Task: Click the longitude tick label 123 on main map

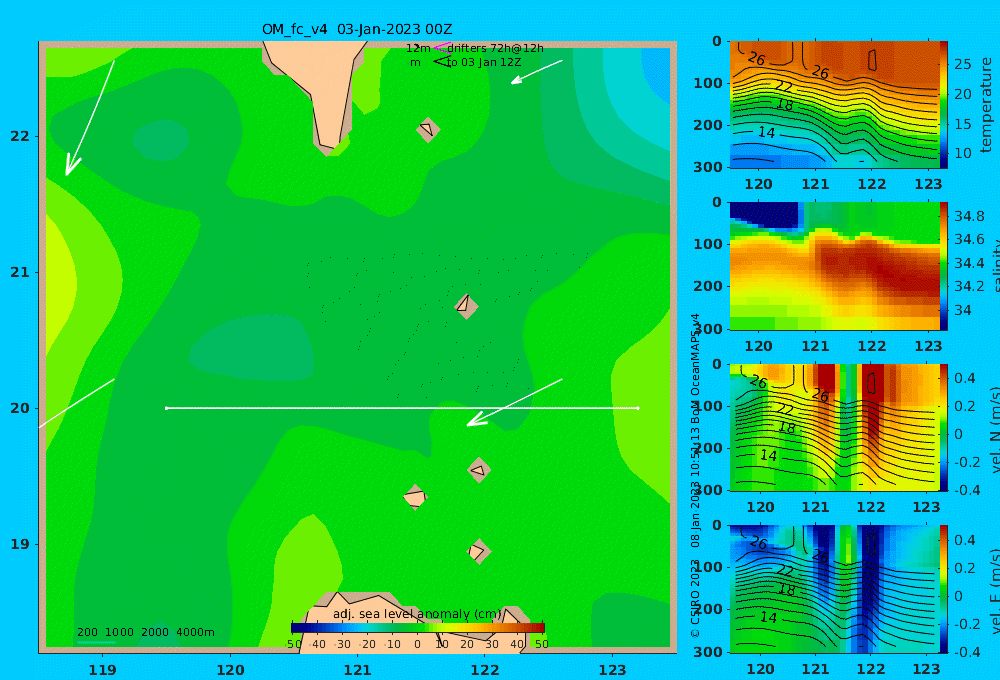Action: coord(612,670)
